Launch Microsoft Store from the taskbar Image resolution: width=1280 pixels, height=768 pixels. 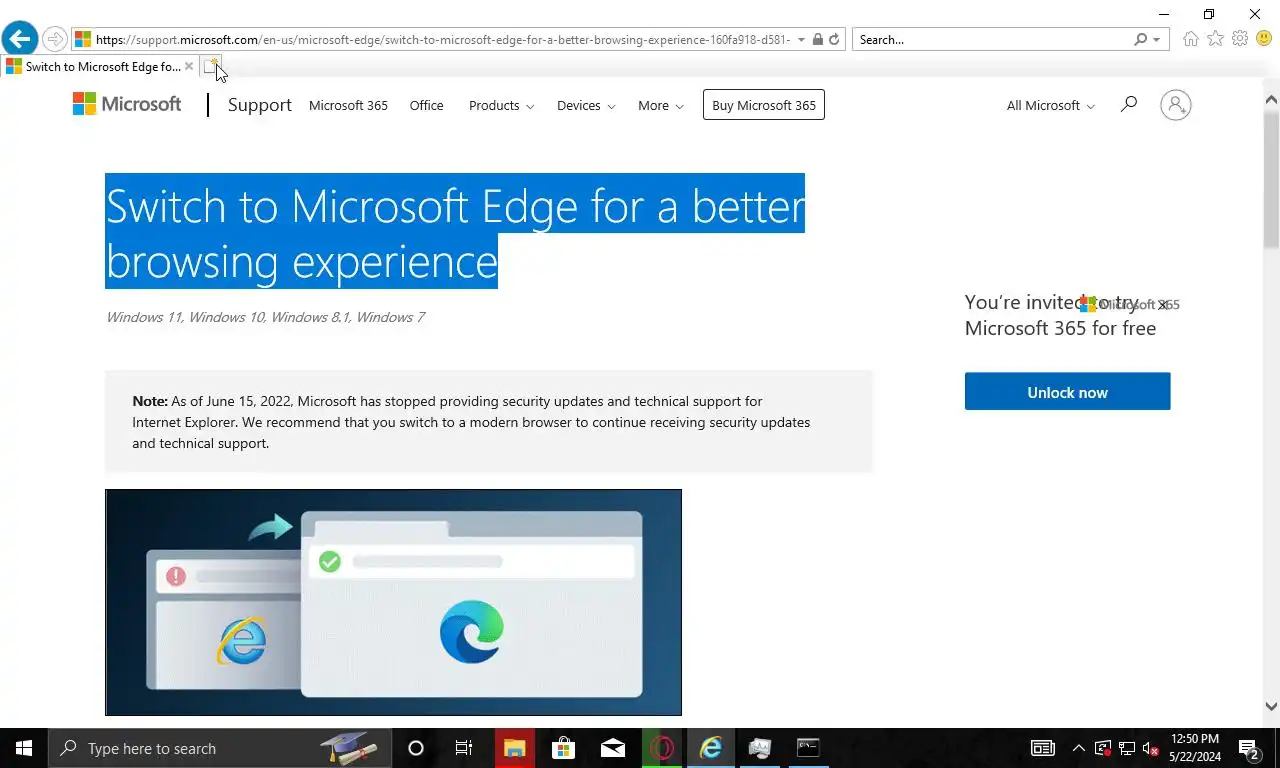tap(563, 748)
